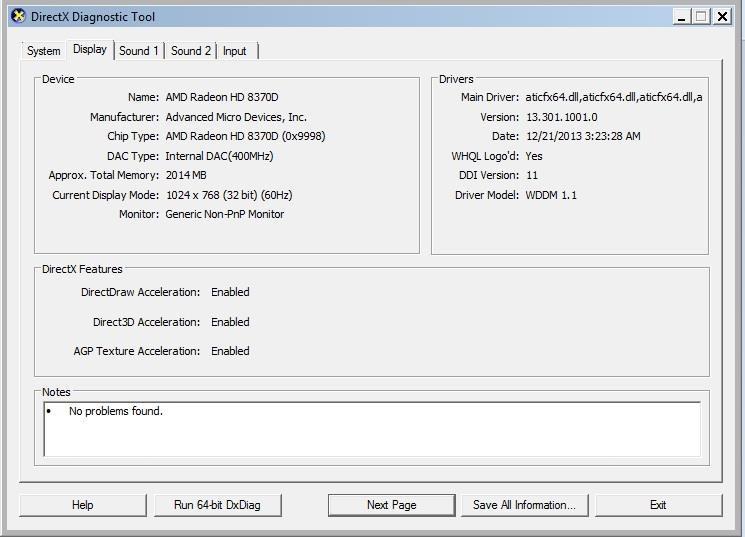Click WHQL Logo'd value 'Yes'
This screenshot has width=745, height=537.
tap(534, 156)
